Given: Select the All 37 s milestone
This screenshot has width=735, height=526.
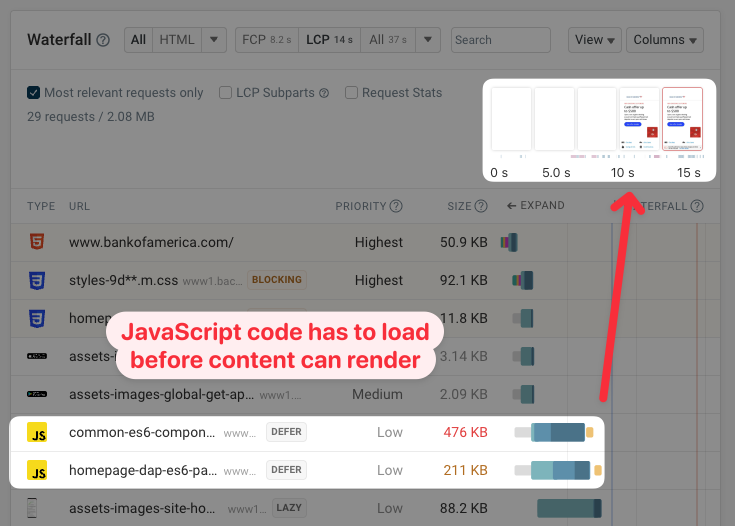Looking at the screenshot, I should point(388,40).
